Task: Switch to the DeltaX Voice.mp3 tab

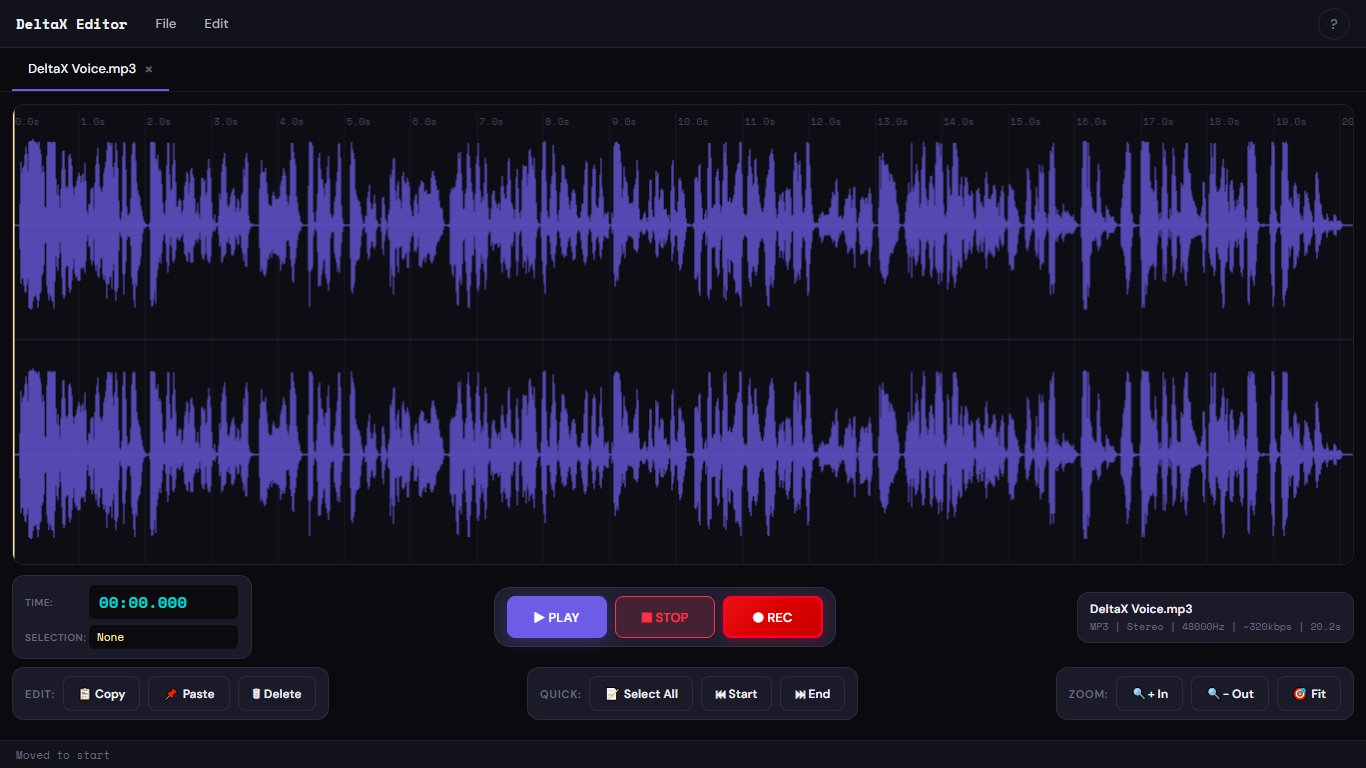Action: [80, 70]
